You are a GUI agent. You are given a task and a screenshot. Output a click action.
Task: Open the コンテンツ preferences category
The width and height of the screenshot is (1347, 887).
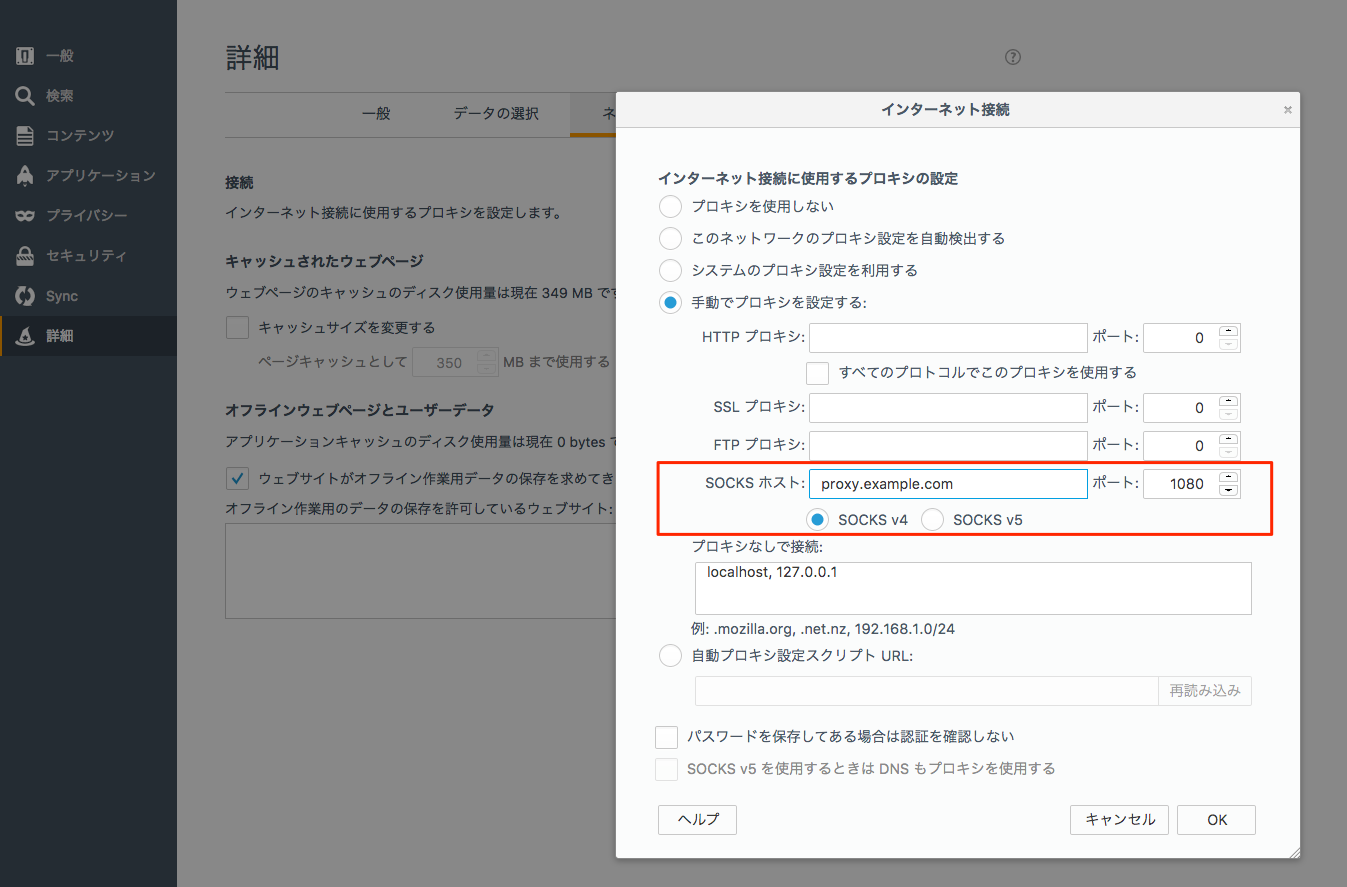88,136
